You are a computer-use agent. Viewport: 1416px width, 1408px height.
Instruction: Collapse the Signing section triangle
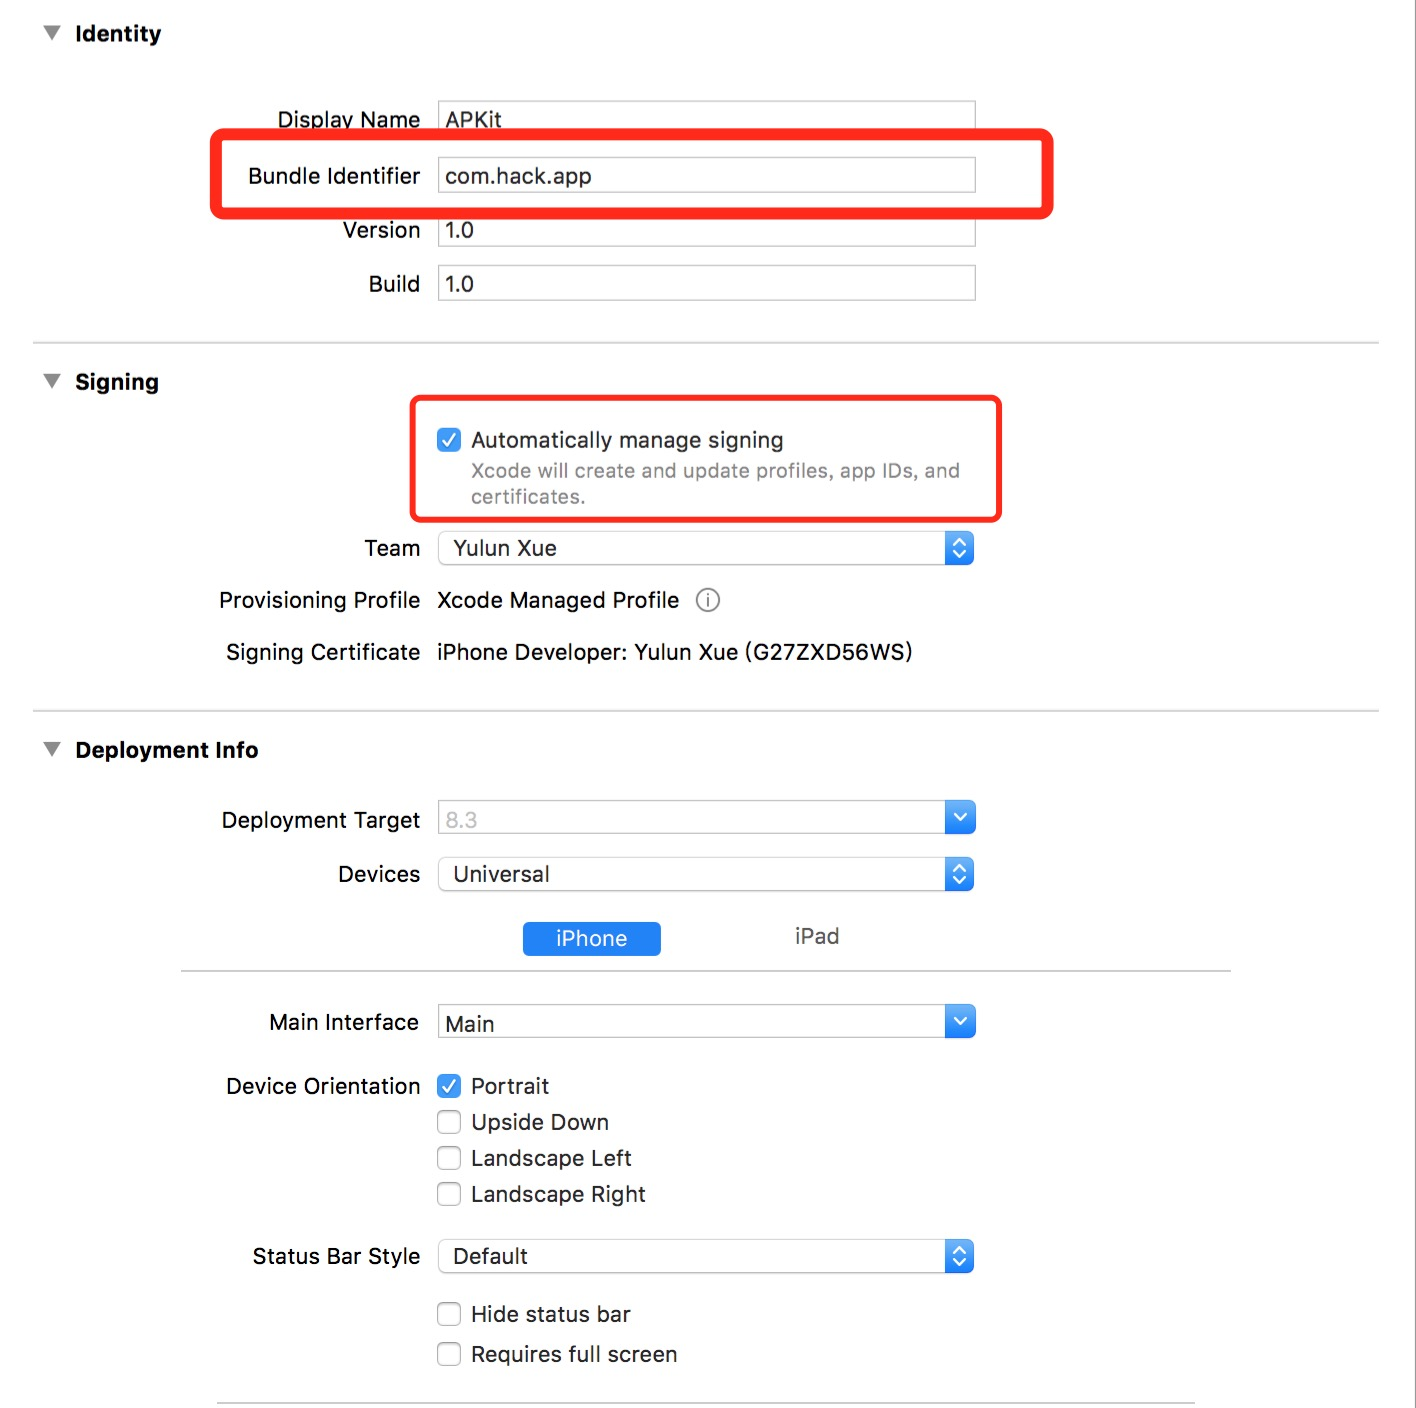[52, 381]
